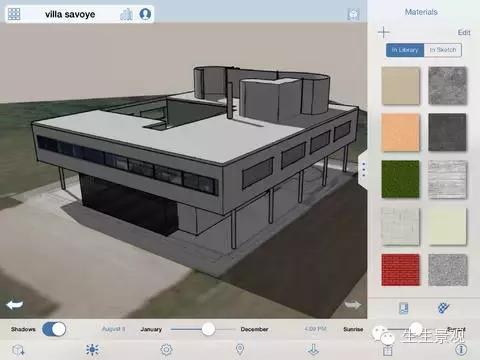Viewport: 480px width, 360px height.
Task: Select the peach orange material swatch
Action: click(400, 132)
